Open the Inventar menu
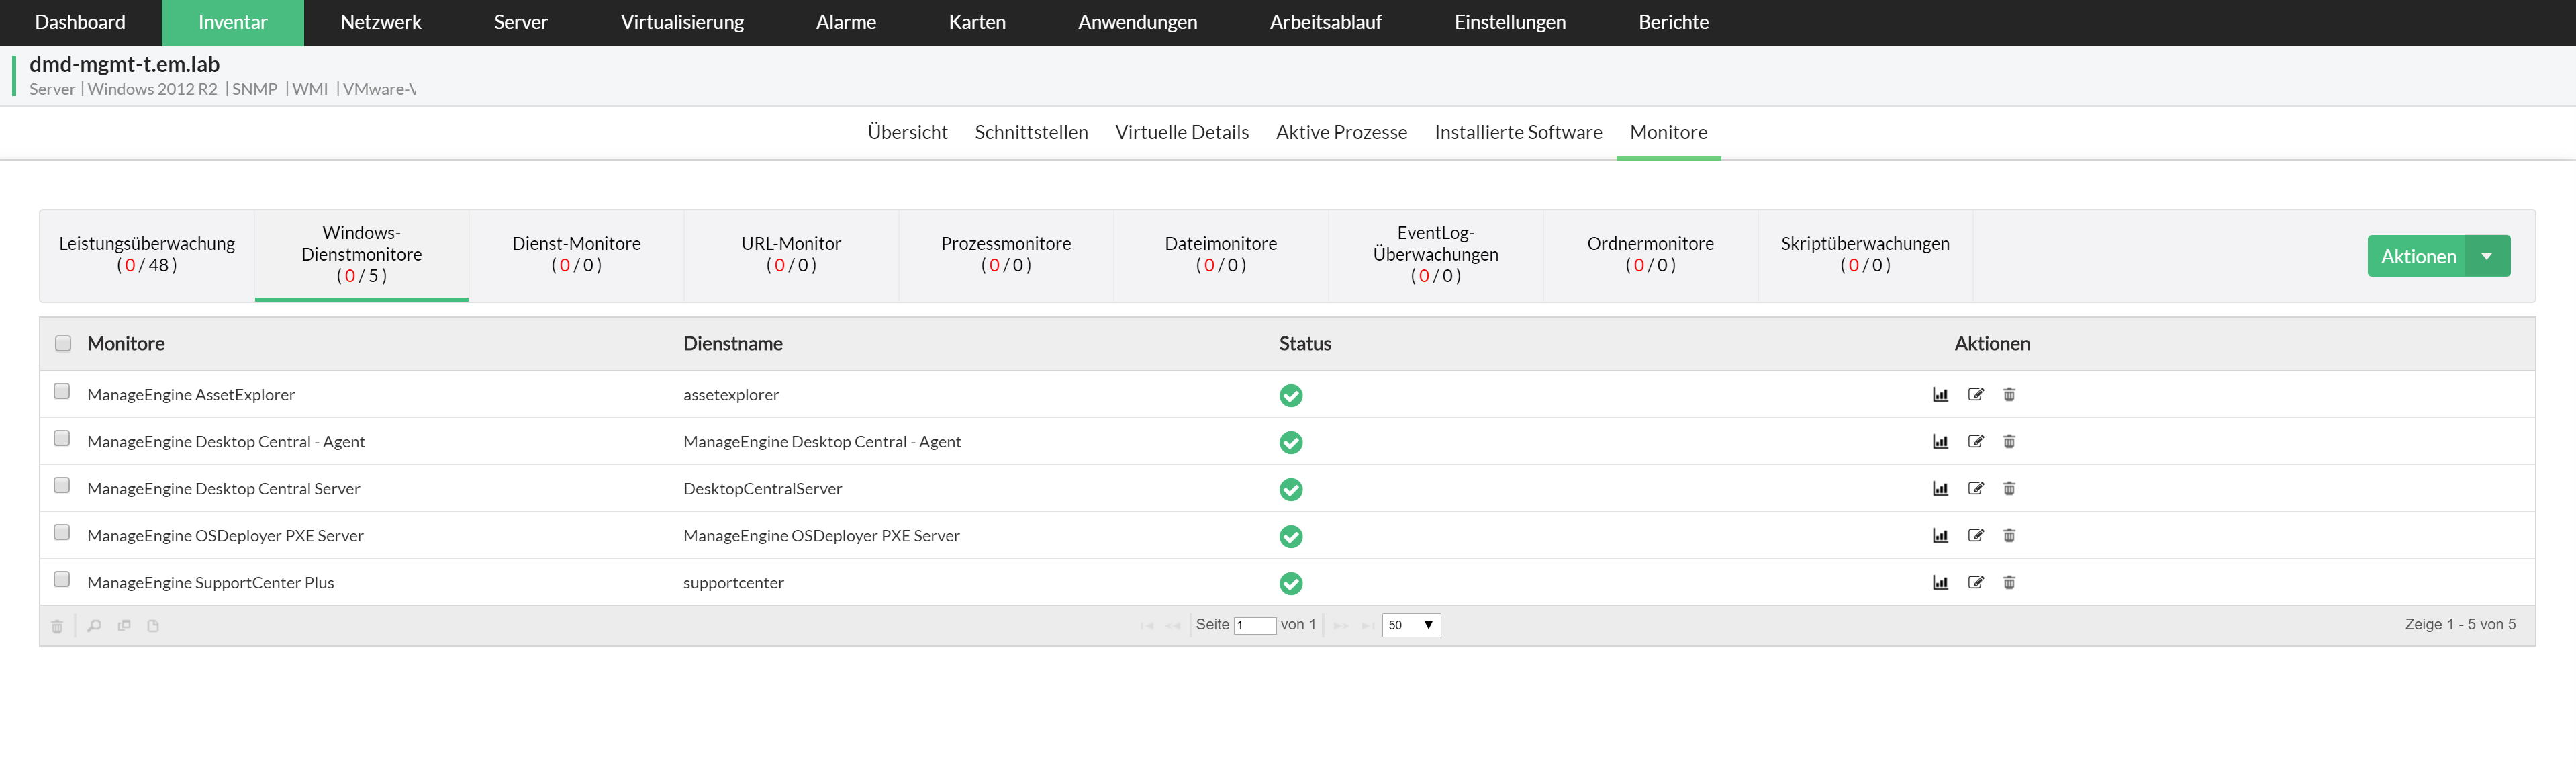Viewport: 2576px width, 767px height. pyautogui.click(x=233, y=22)
